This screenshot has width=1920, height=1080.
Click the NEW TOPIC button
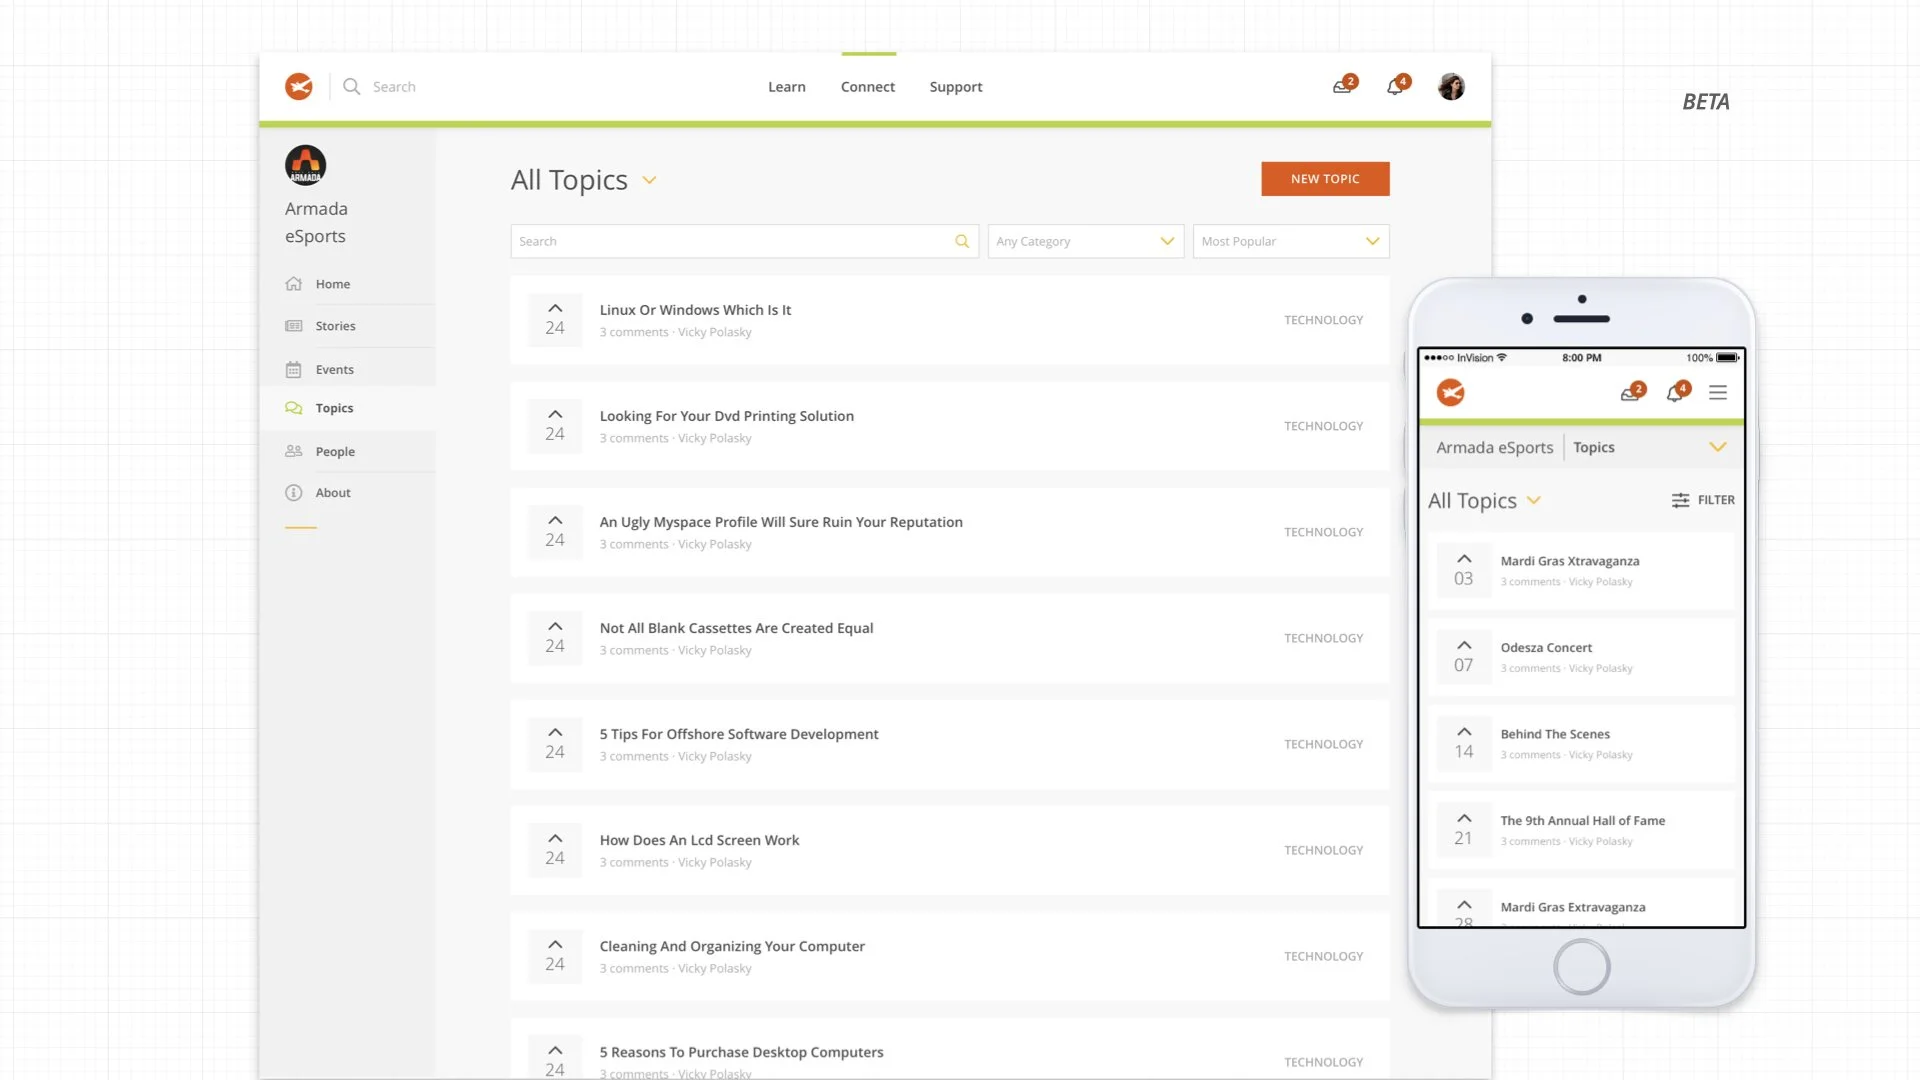tap(1325, 179)
